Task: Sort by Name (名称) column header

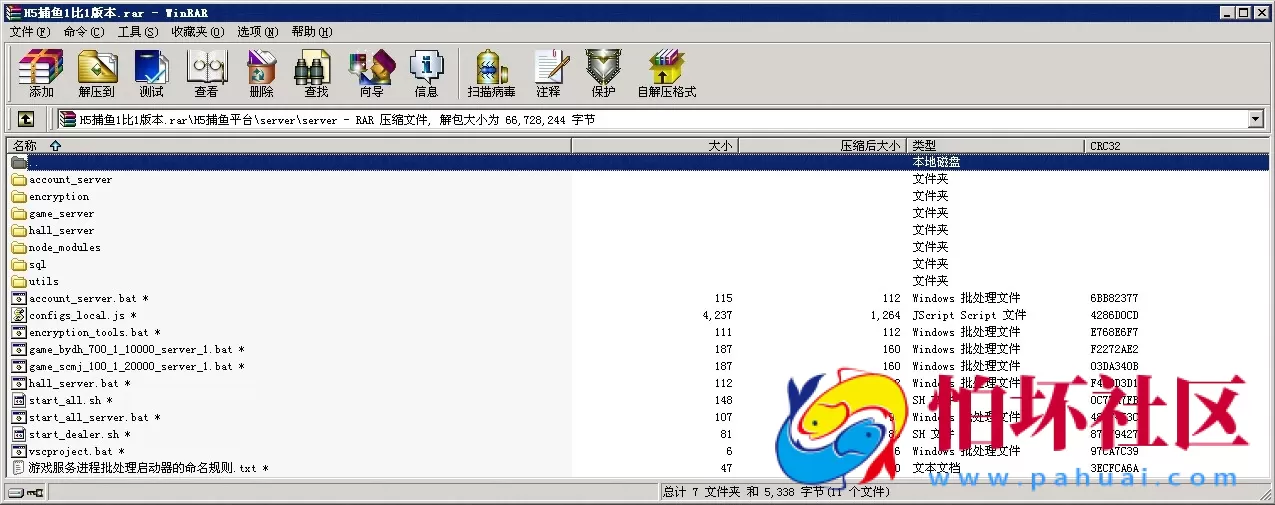Action: [x=288, y=146]
